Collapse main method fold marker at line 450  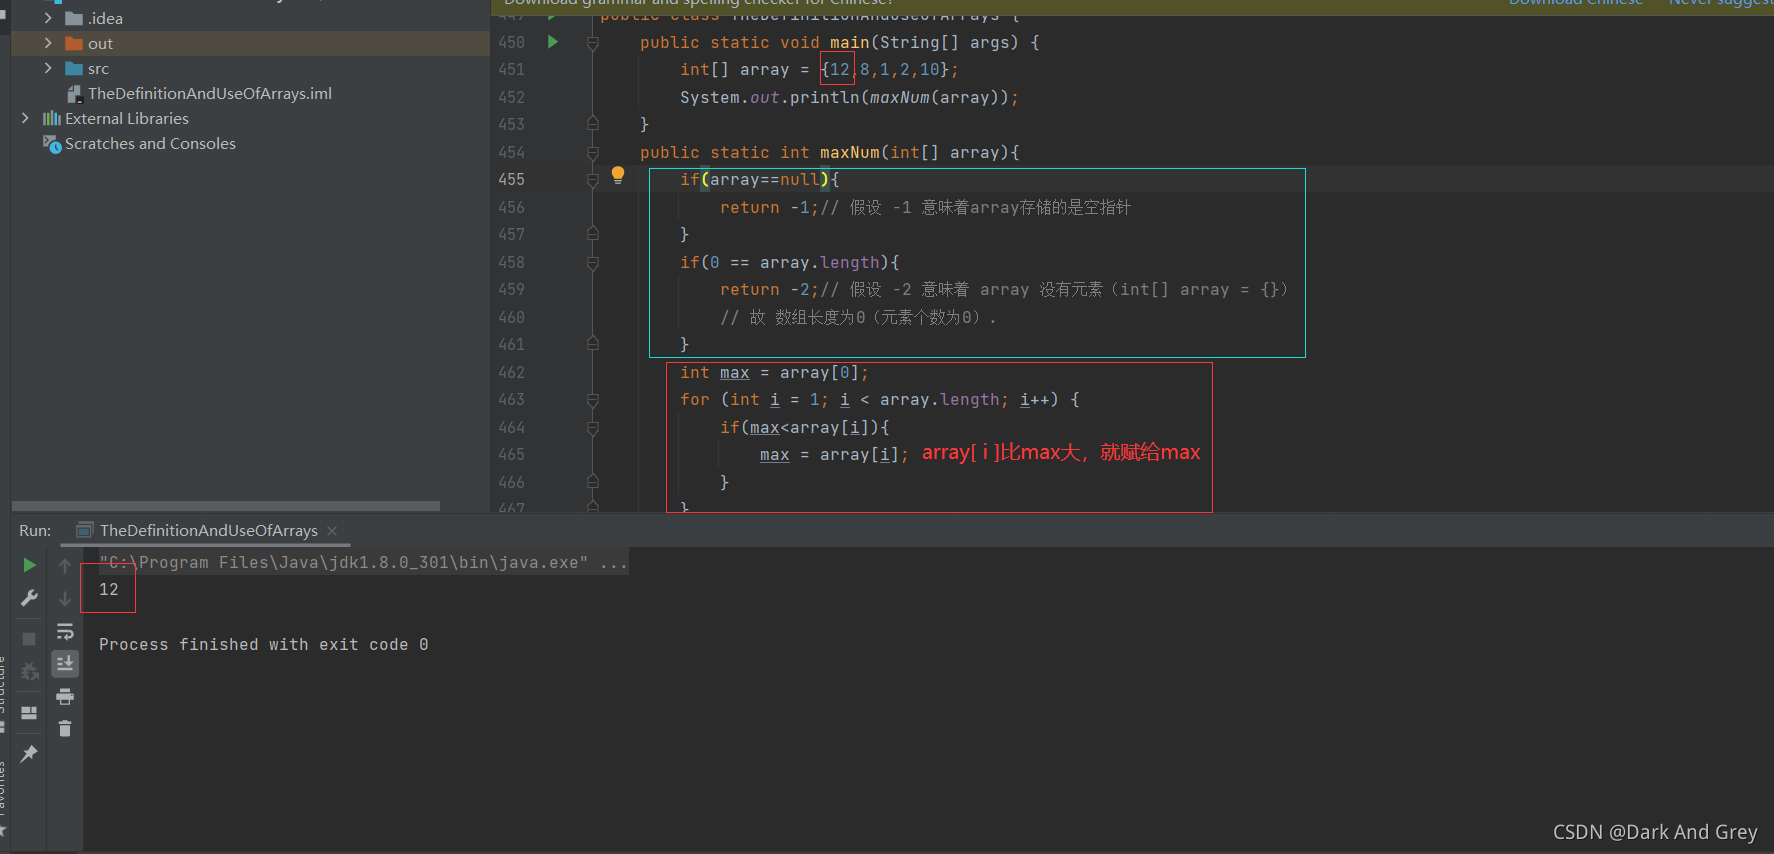pos(592,43)
